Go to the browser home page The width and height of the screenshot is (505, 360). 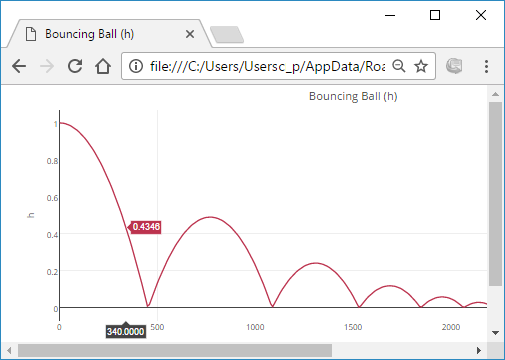coord(103,66)
